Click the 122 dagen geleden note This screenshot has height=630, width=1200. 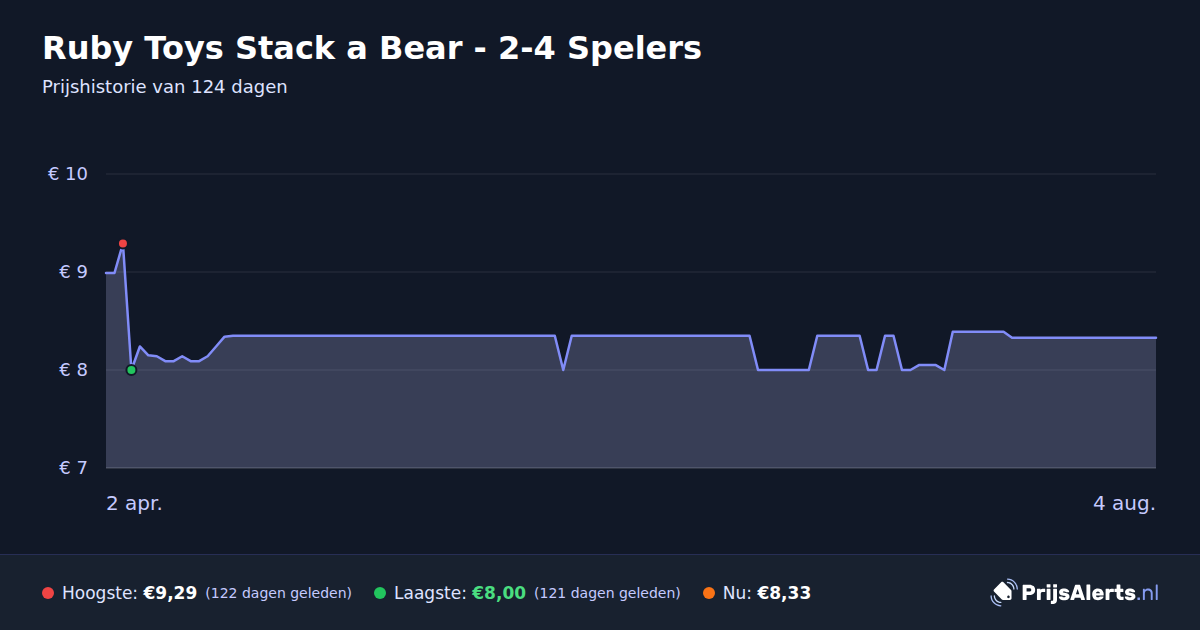tap(279, 593)
